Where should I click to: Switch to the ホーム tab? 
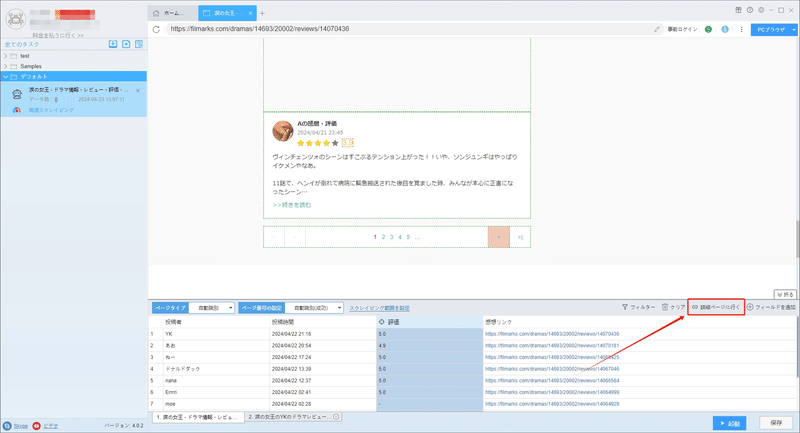pos(172,13)
